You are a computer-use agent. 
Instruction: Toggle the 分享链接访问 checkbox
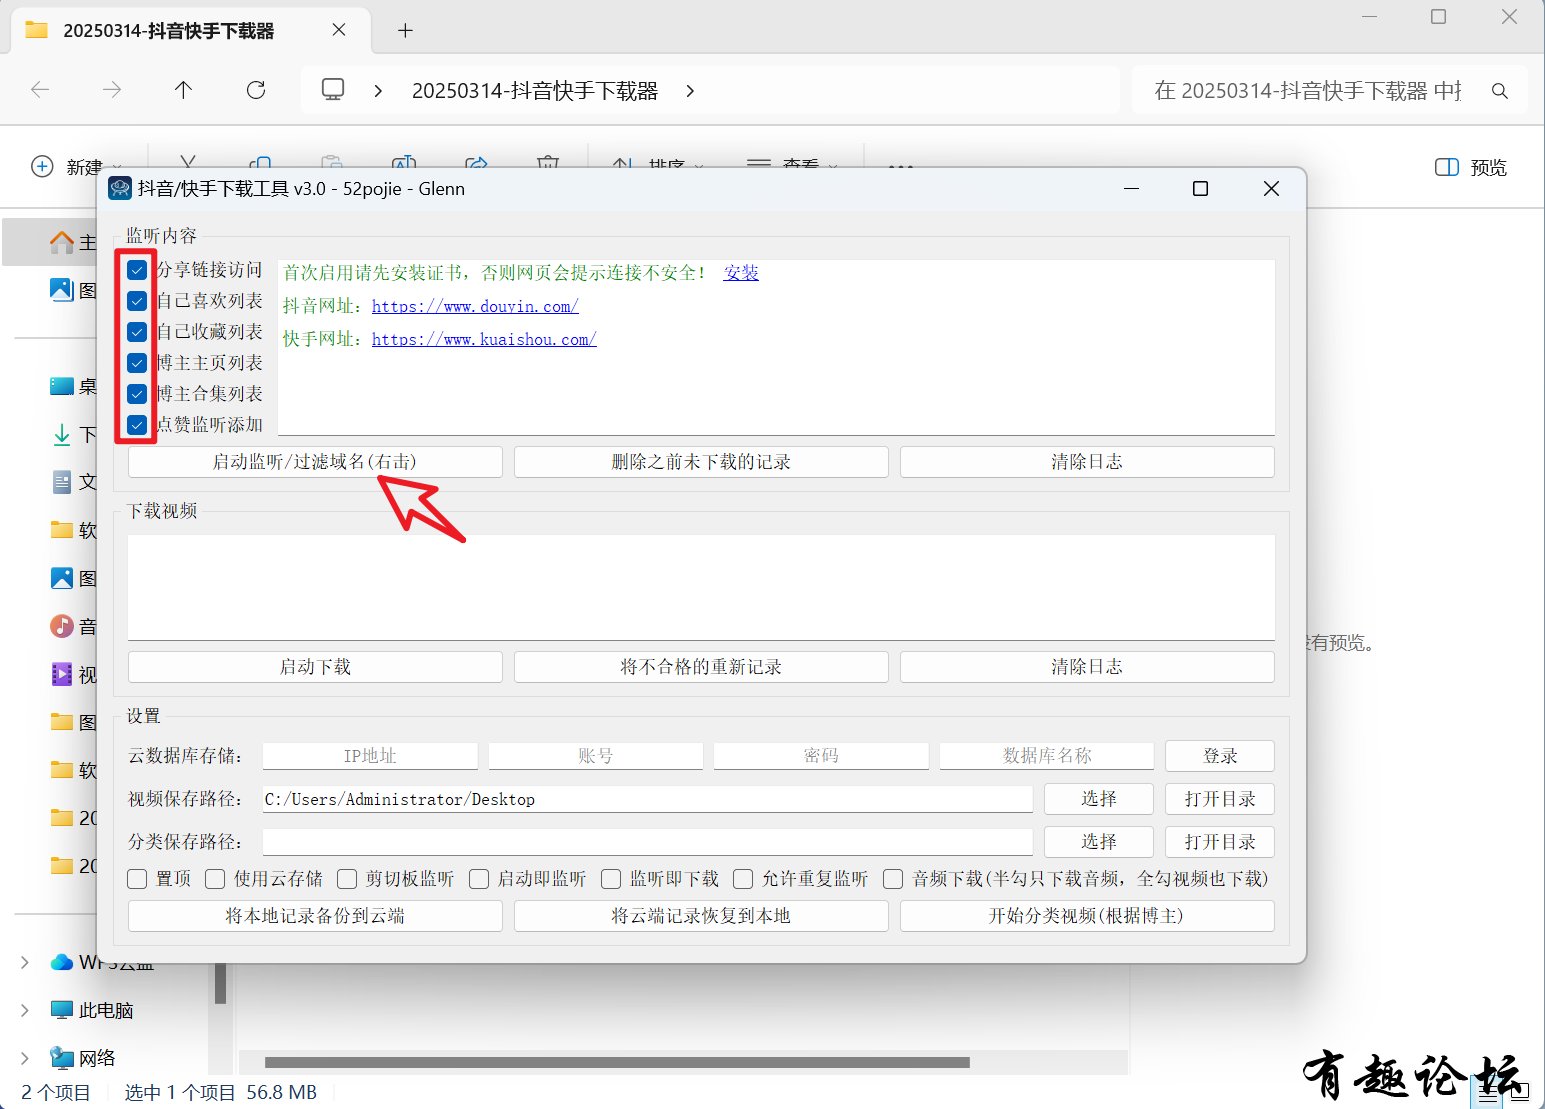coord(137,270)
